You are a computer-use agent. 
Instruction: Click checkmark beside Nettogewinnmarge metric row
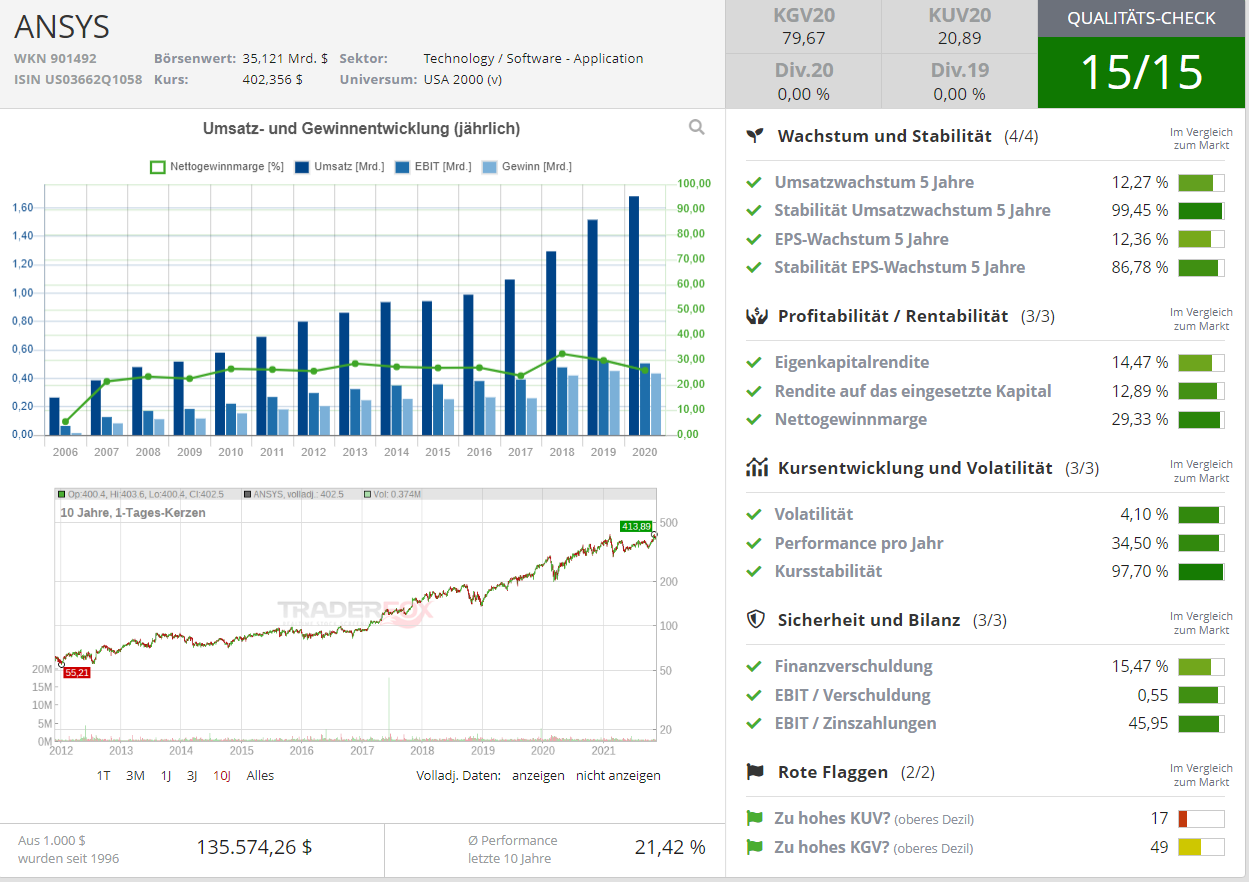tap(754, 419)
